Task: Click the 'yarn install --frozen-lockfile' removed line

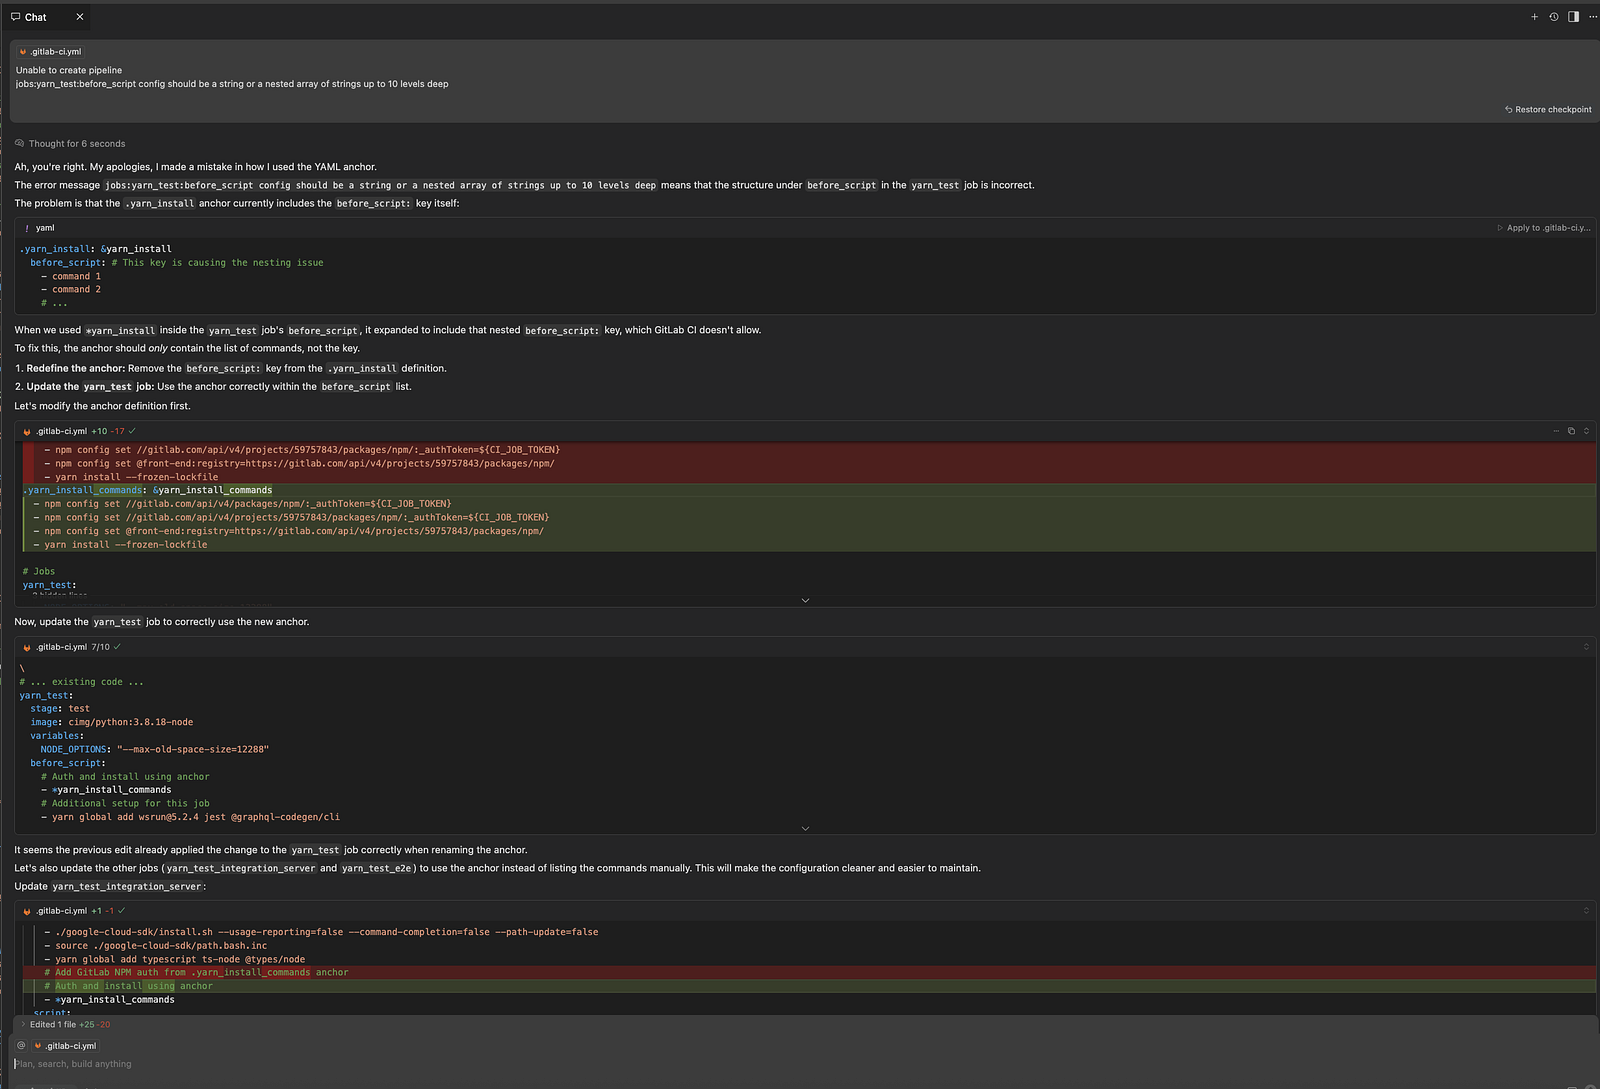Action: 136,478
